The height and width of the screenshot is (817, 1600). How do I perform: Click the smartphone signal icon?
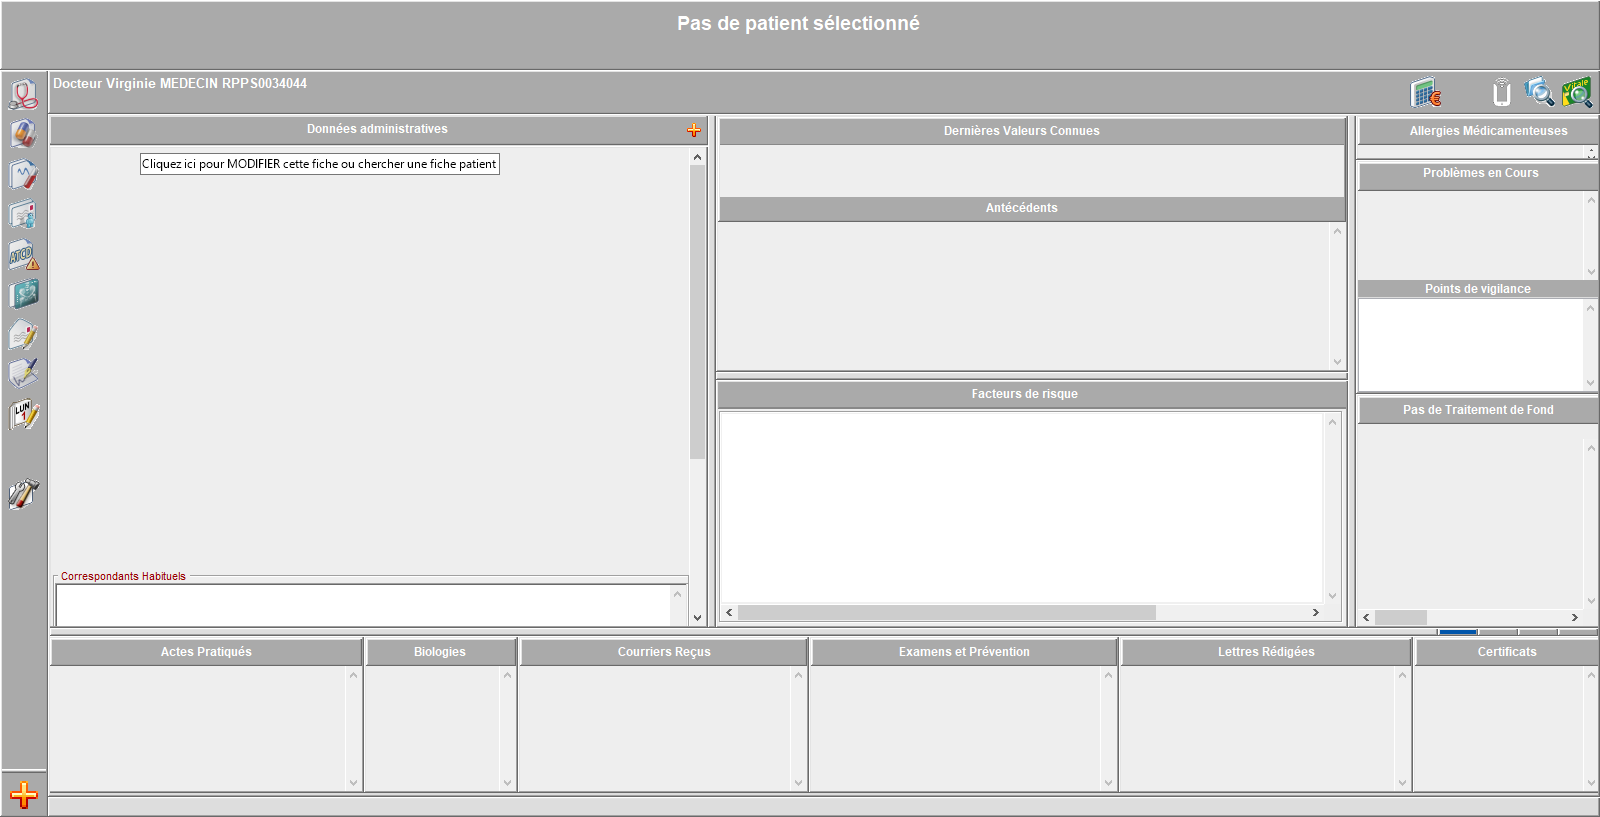[1501, 93]
